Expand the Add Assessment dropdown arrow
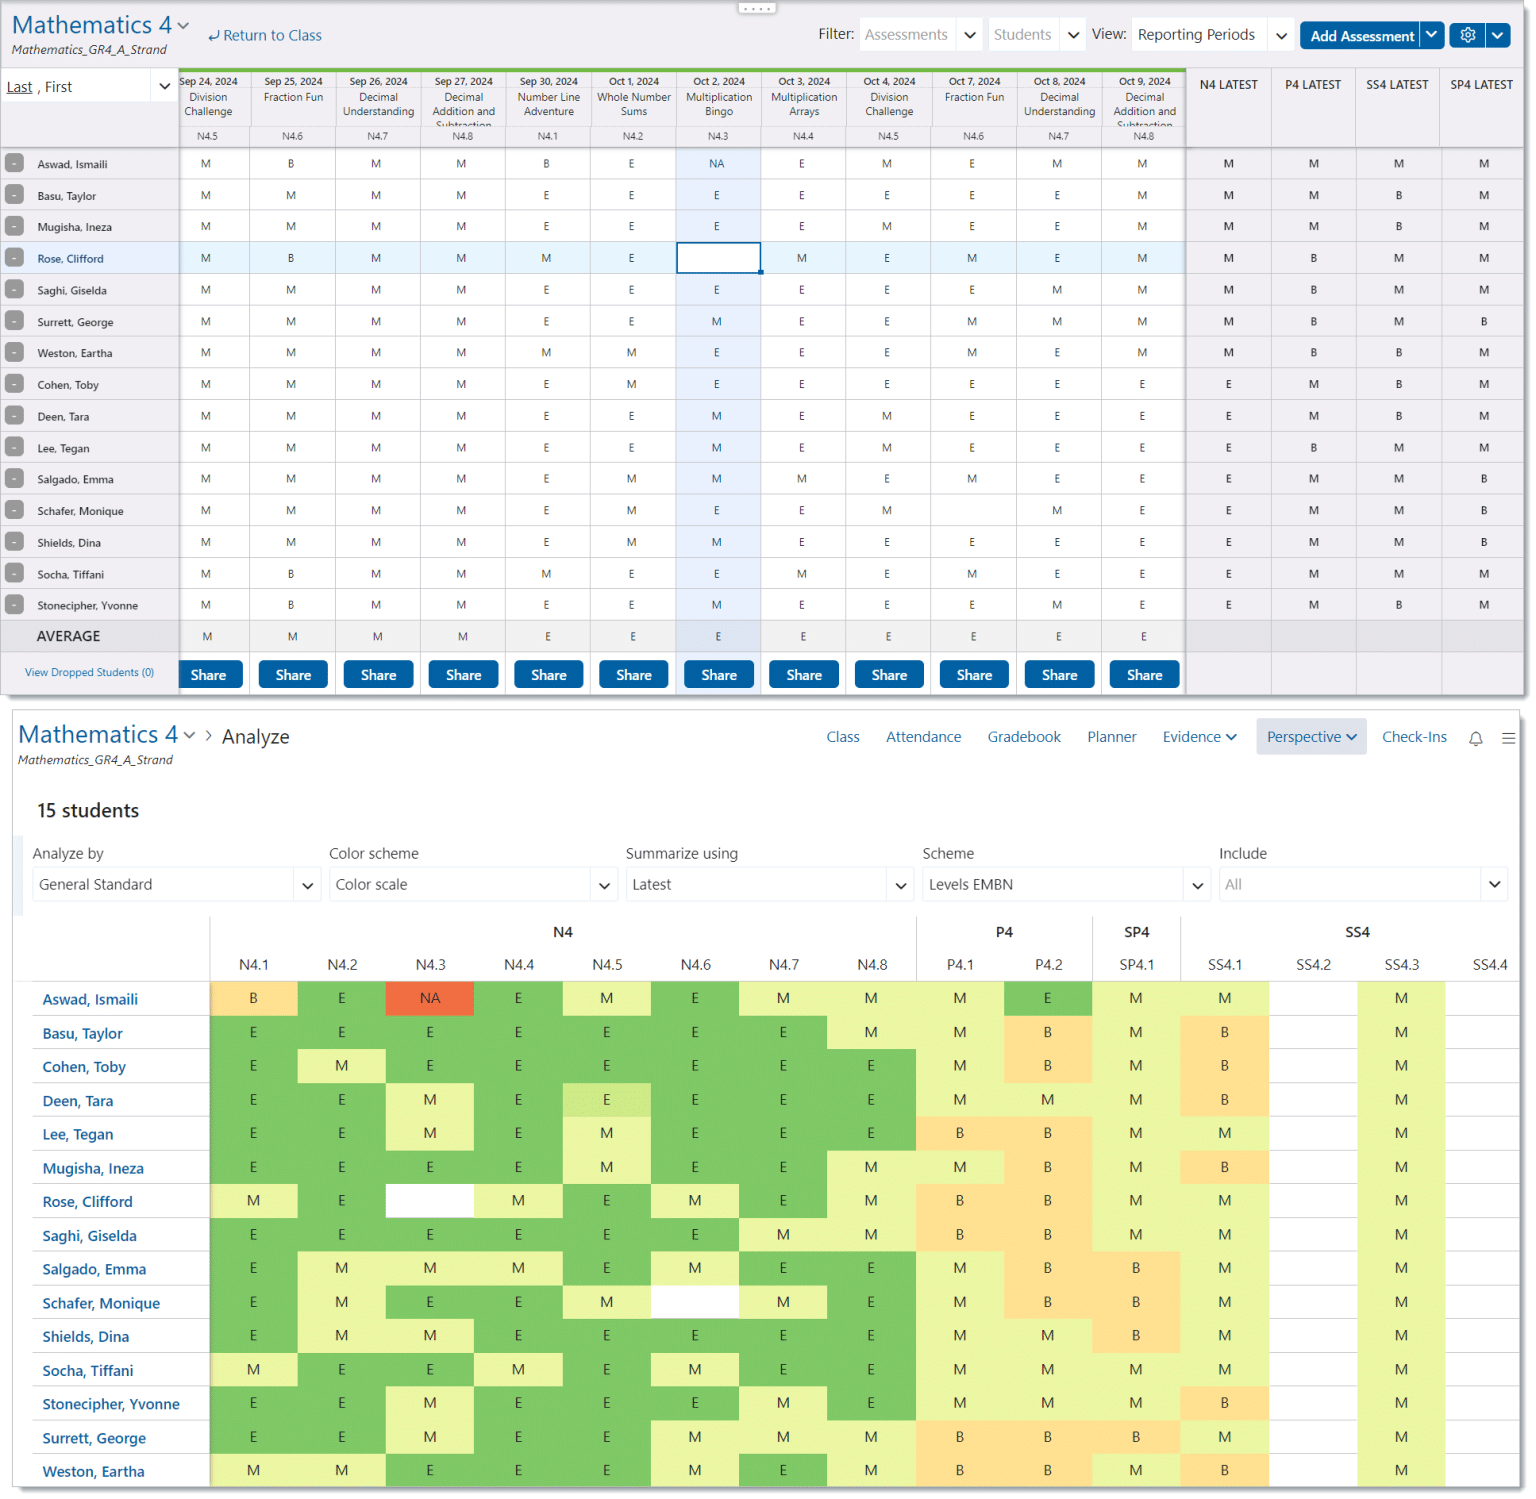The image size is (1536, 1499). coord(1432,34)
